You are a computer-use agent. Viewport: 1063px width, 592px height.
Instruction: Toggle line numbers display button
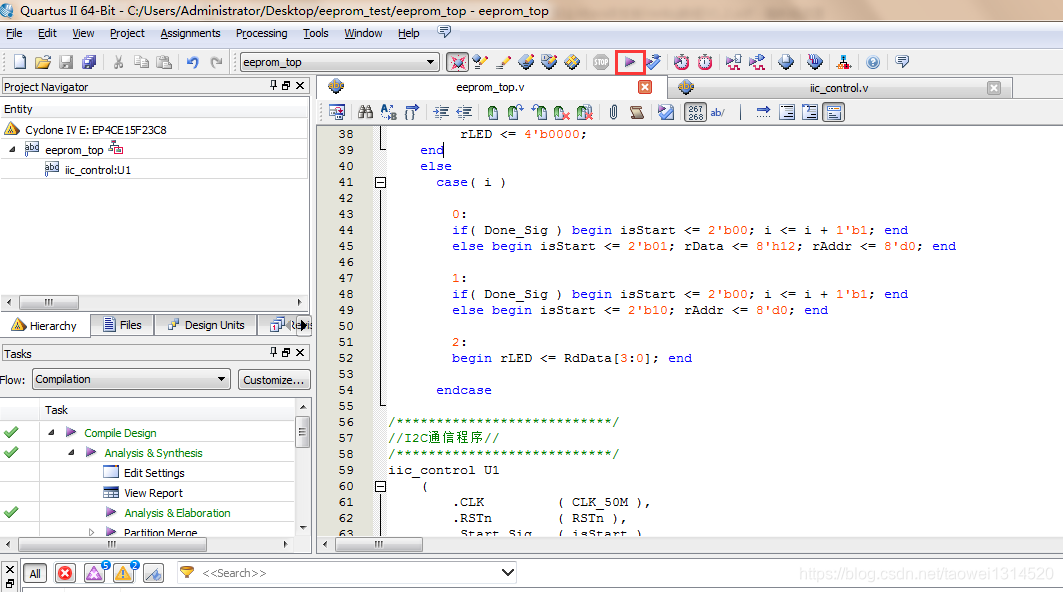pyautogui.click(x=696, y=113)
